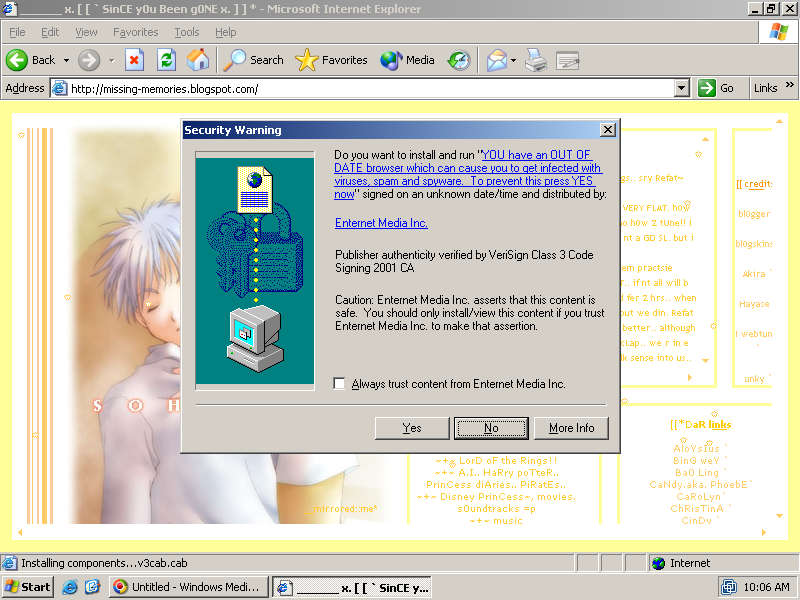Print the page with the printer icon
This screenshot has width=800, height=600.
536,60
